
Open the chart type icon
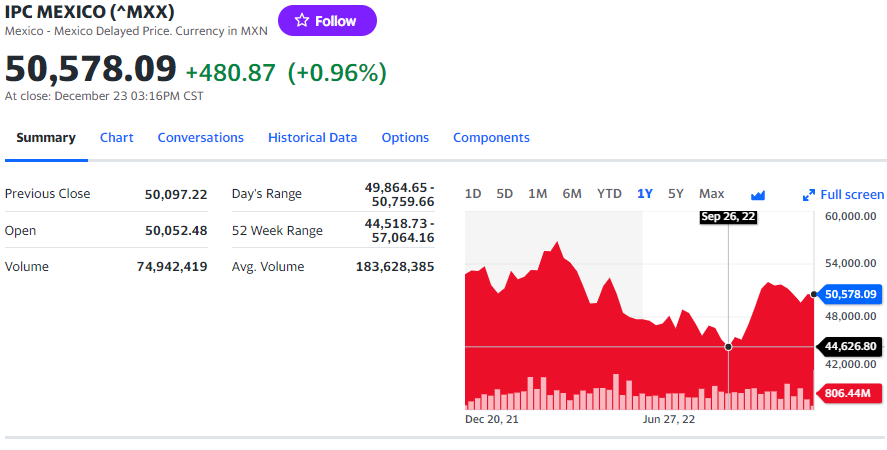point(757,194)
